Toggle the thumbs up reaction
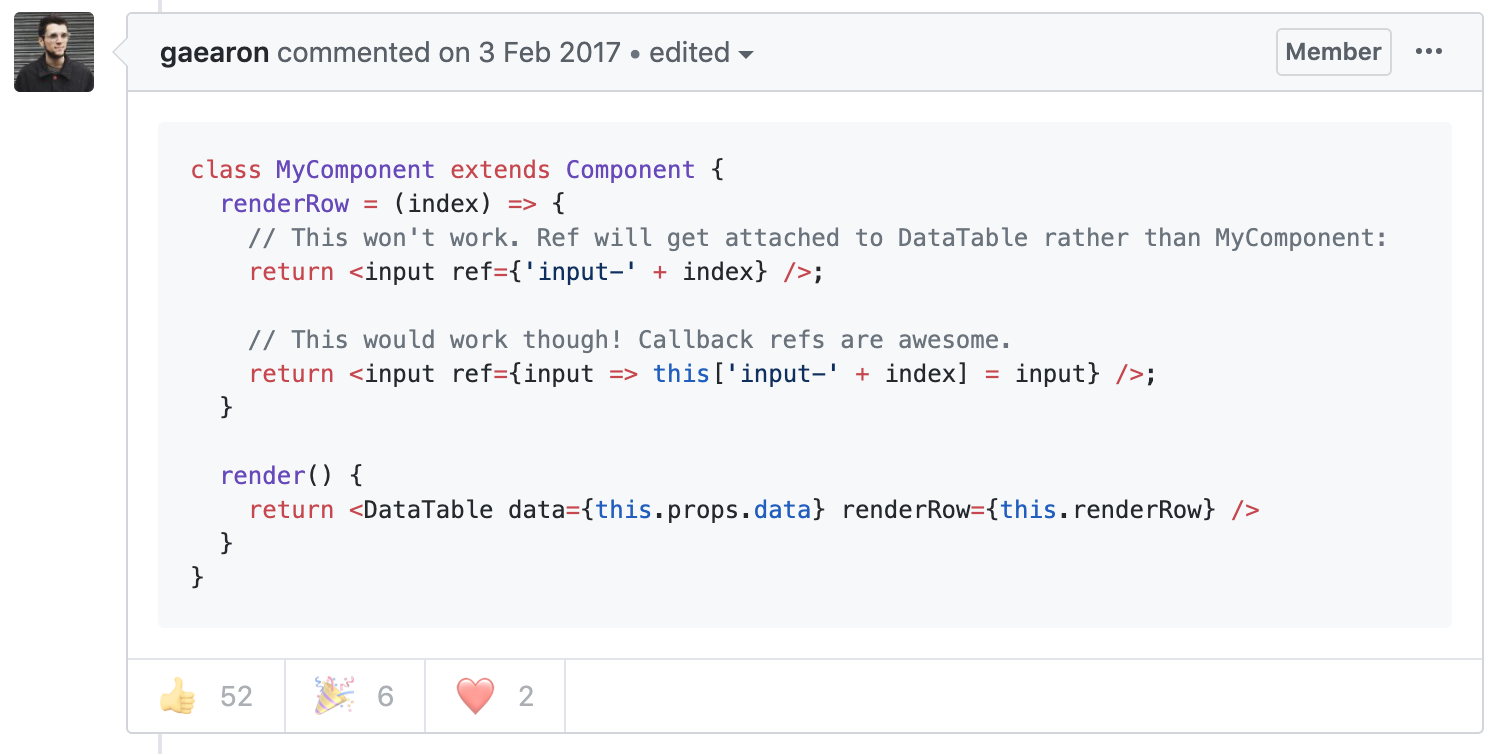Screen dimensions: 1508x754 206,695
